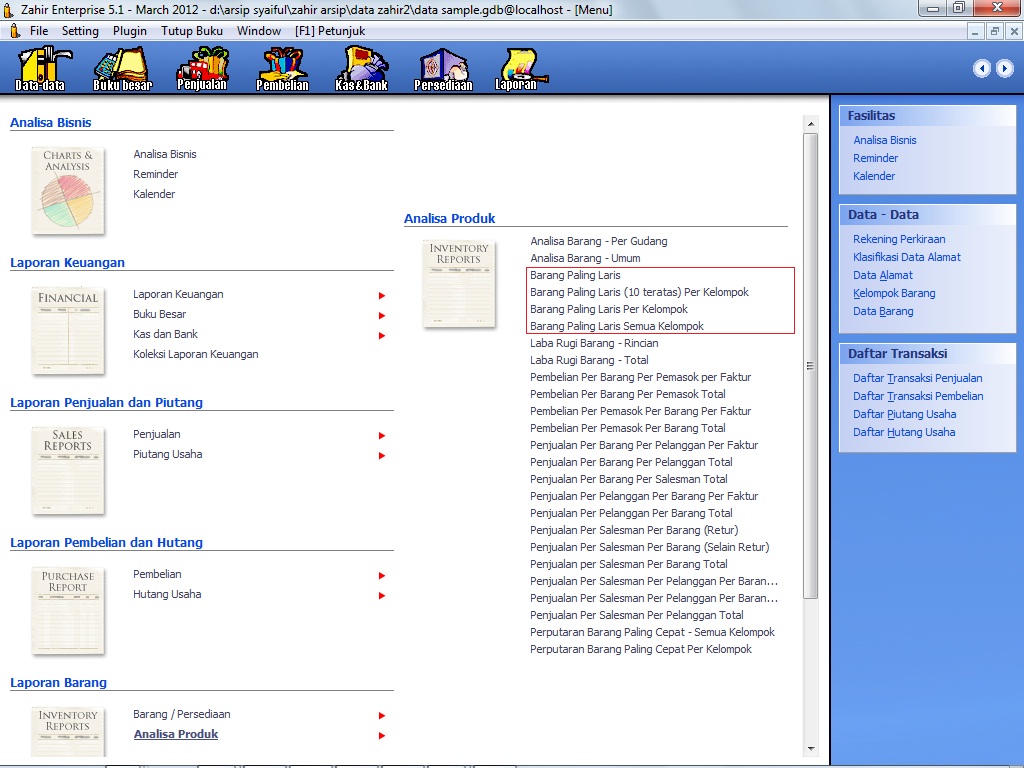Click the Persediaan toolbar icon
The height and width of the screenshot is (768, 1024).
(443, 68)
